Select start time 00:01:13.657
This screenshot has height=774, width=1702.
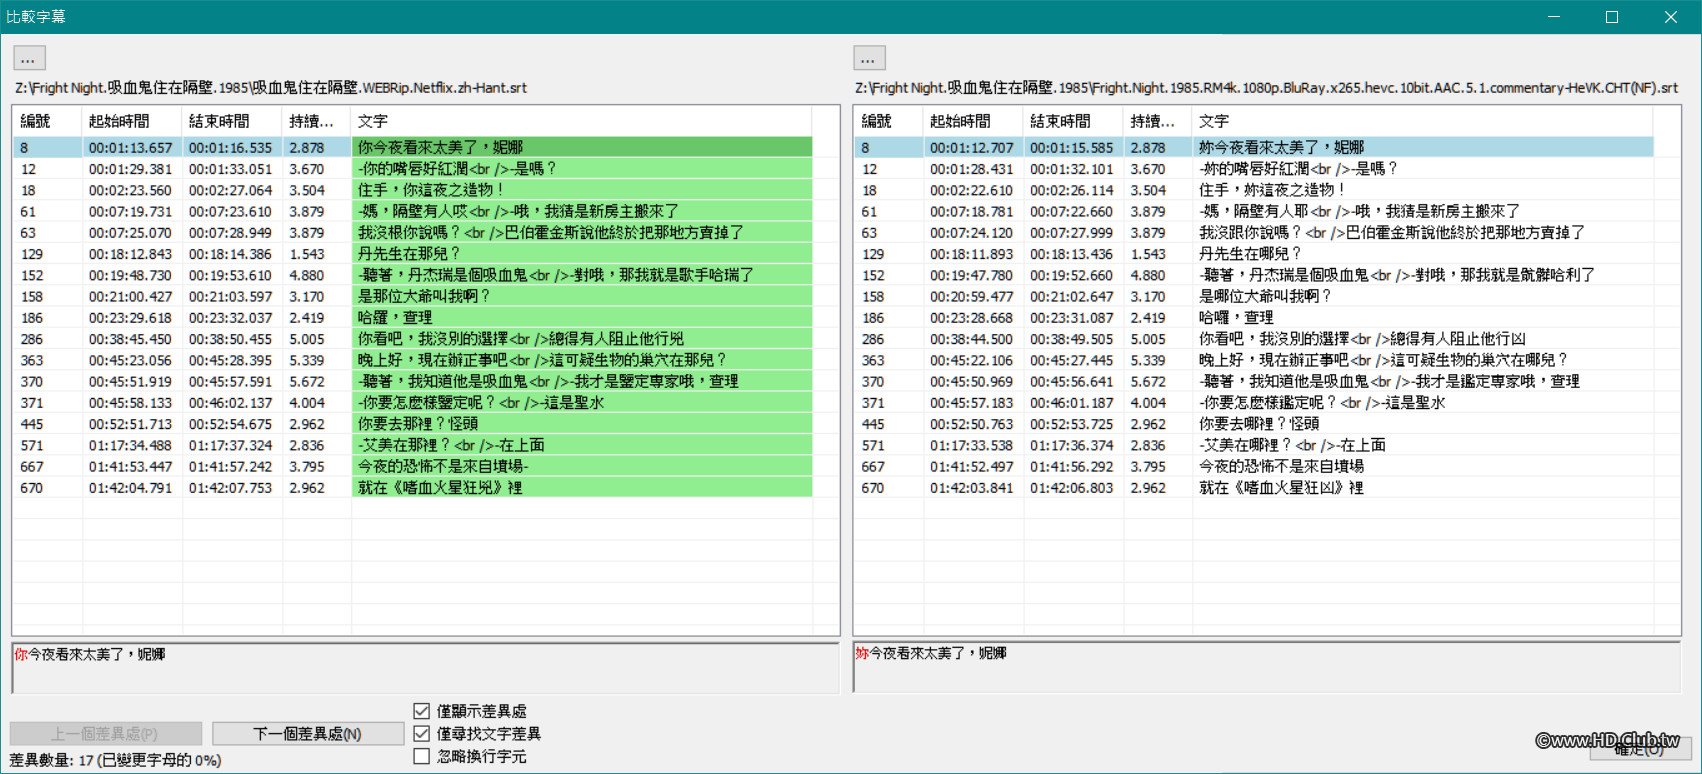(x=130, y=148)
